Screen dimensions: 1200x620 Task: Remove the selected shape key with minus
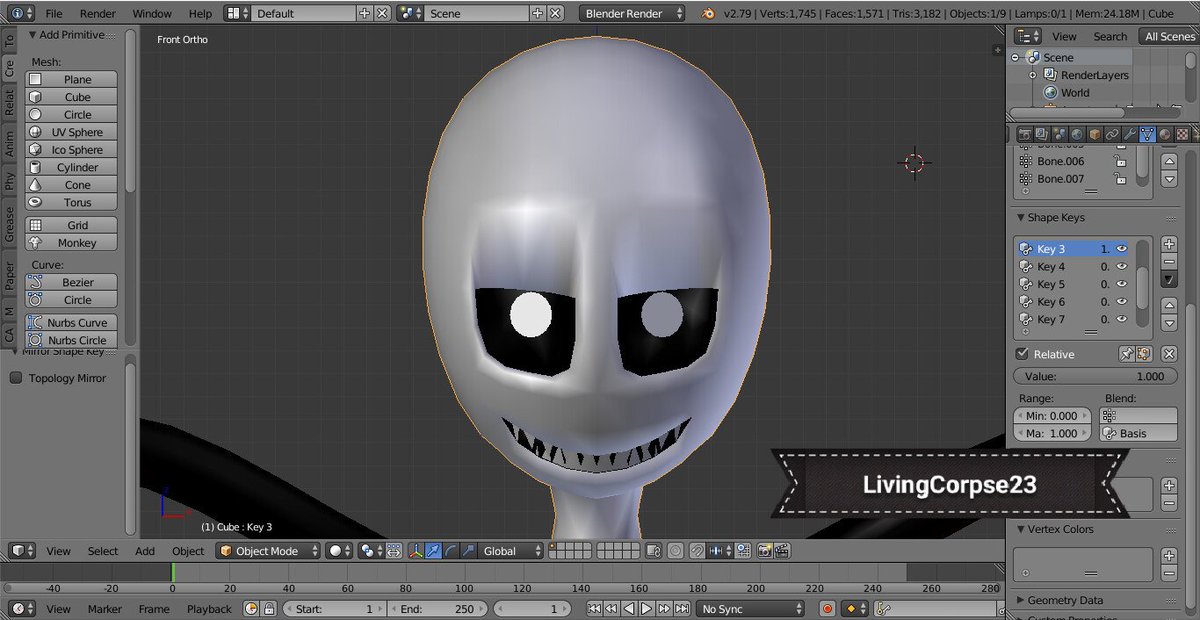coord(1169,262)
